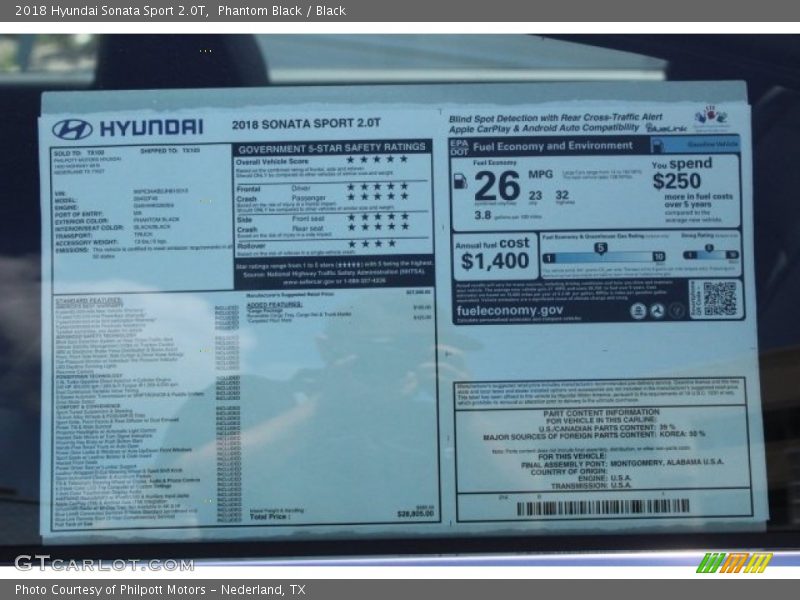Click the "PART CONTENT INFORMATION" heading

point(602,413)
